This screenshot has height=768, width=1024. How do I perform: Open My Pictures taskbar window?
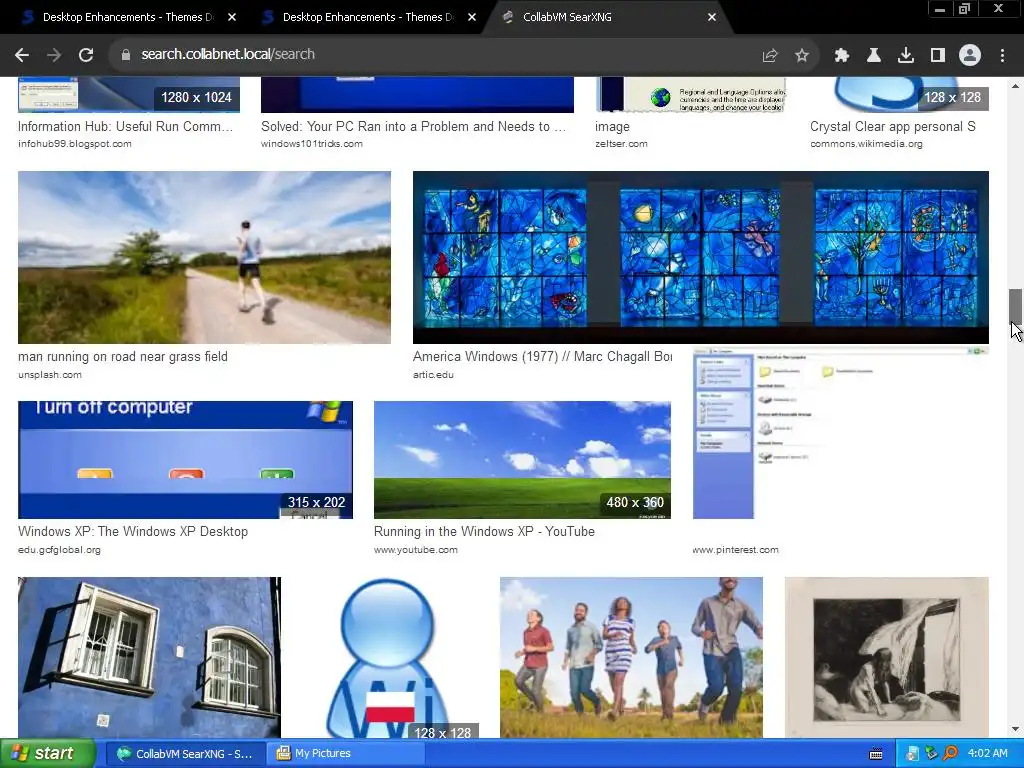tap(346, 754)
